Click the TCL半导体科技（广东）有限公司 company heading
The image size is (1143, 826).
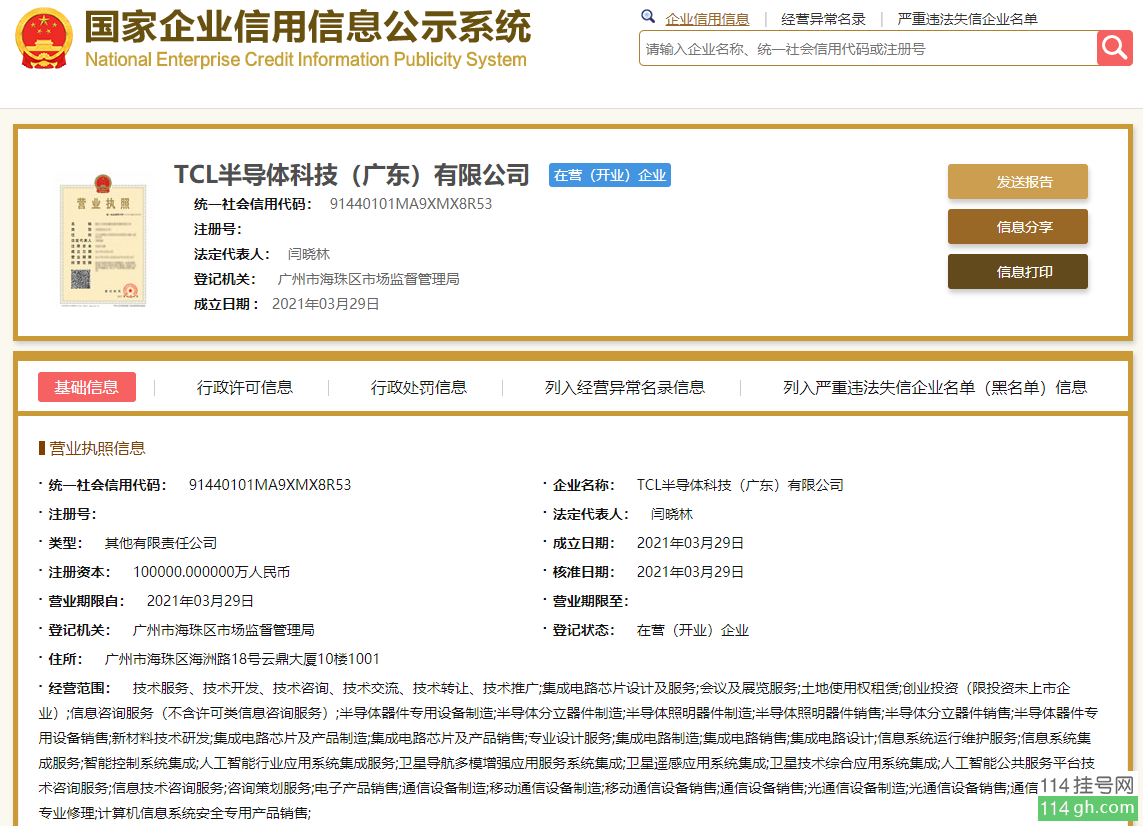pos(352,175)
